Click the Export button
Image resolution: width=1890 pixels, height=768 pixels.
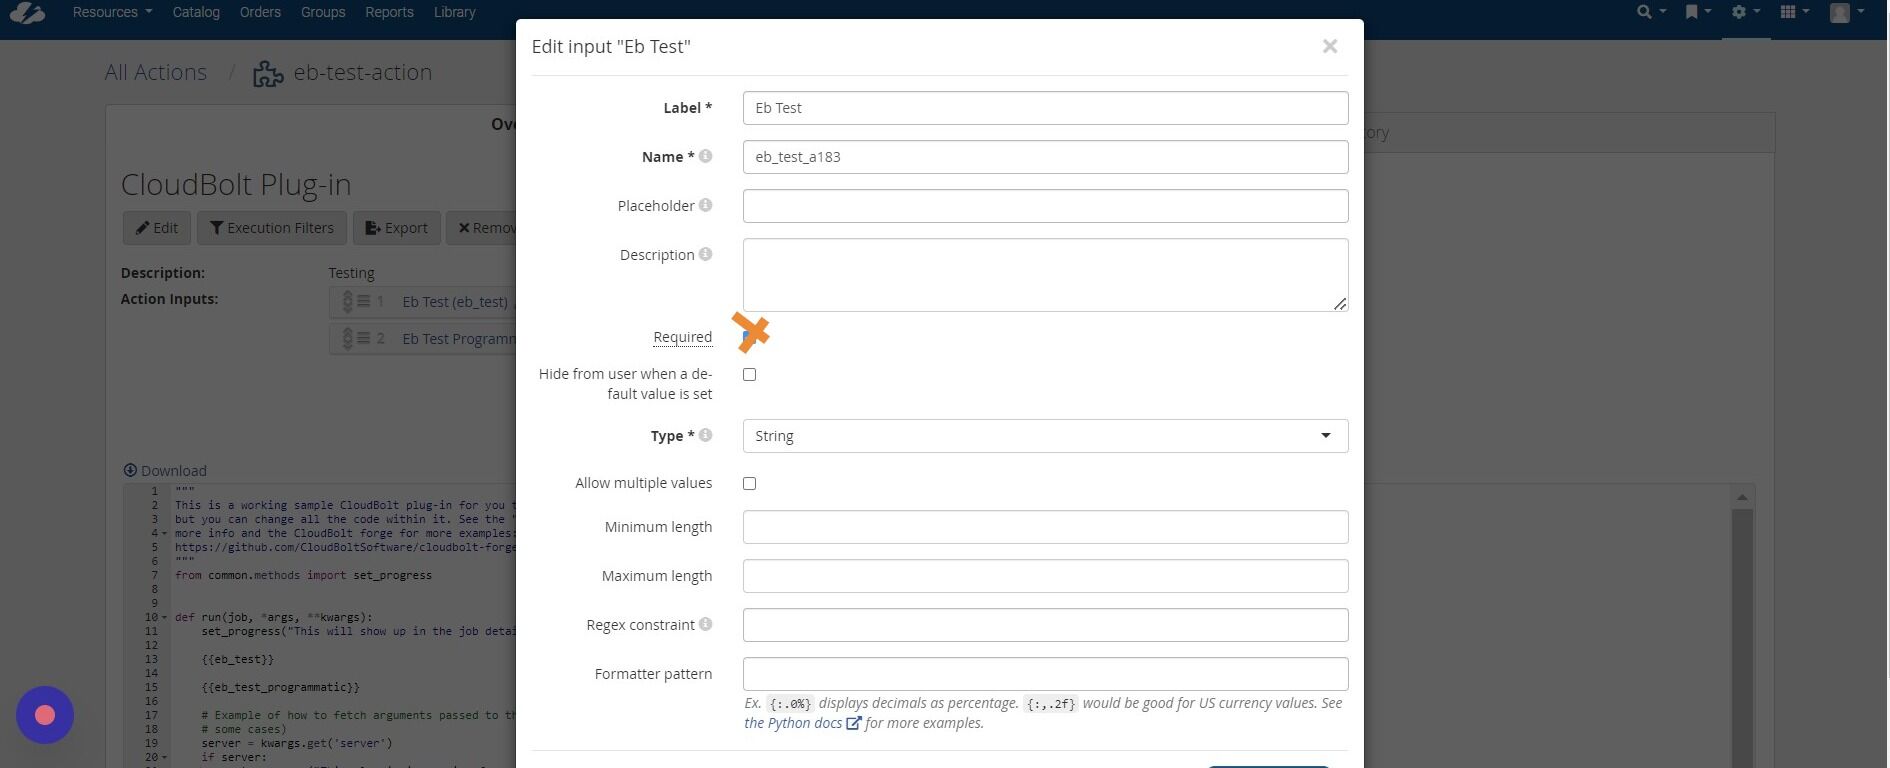pos(396,228)
